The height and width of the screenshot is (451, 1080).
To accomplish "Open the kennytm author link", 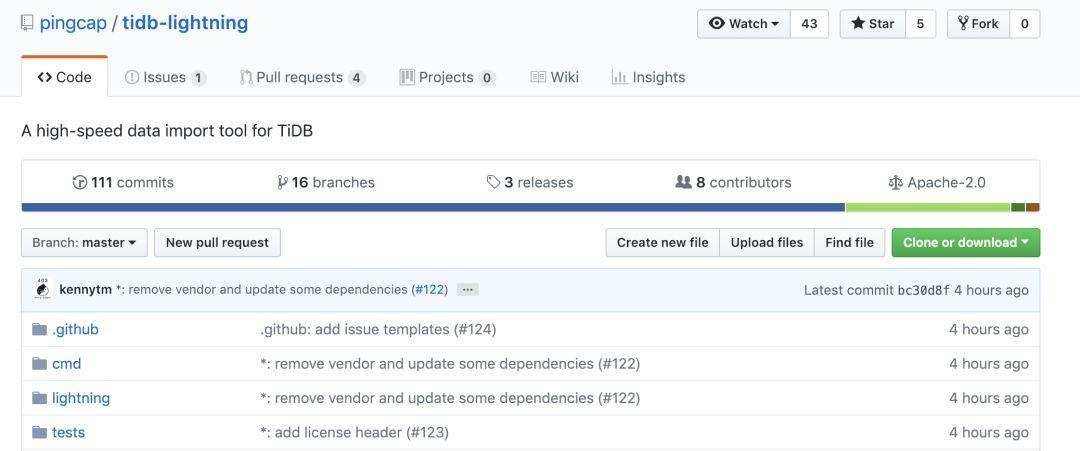I will point(85,289).
